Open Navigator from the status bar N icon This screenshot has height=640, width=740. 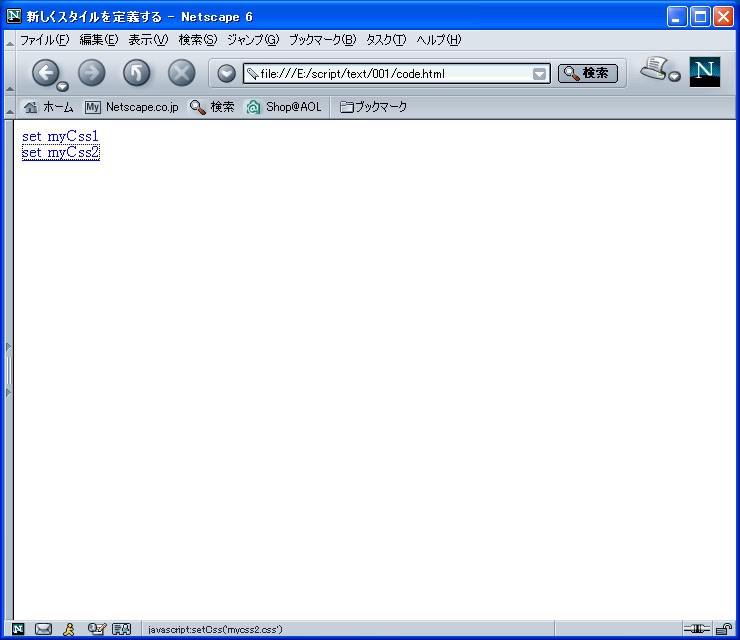pyautogui.click(x=18, y=629)
